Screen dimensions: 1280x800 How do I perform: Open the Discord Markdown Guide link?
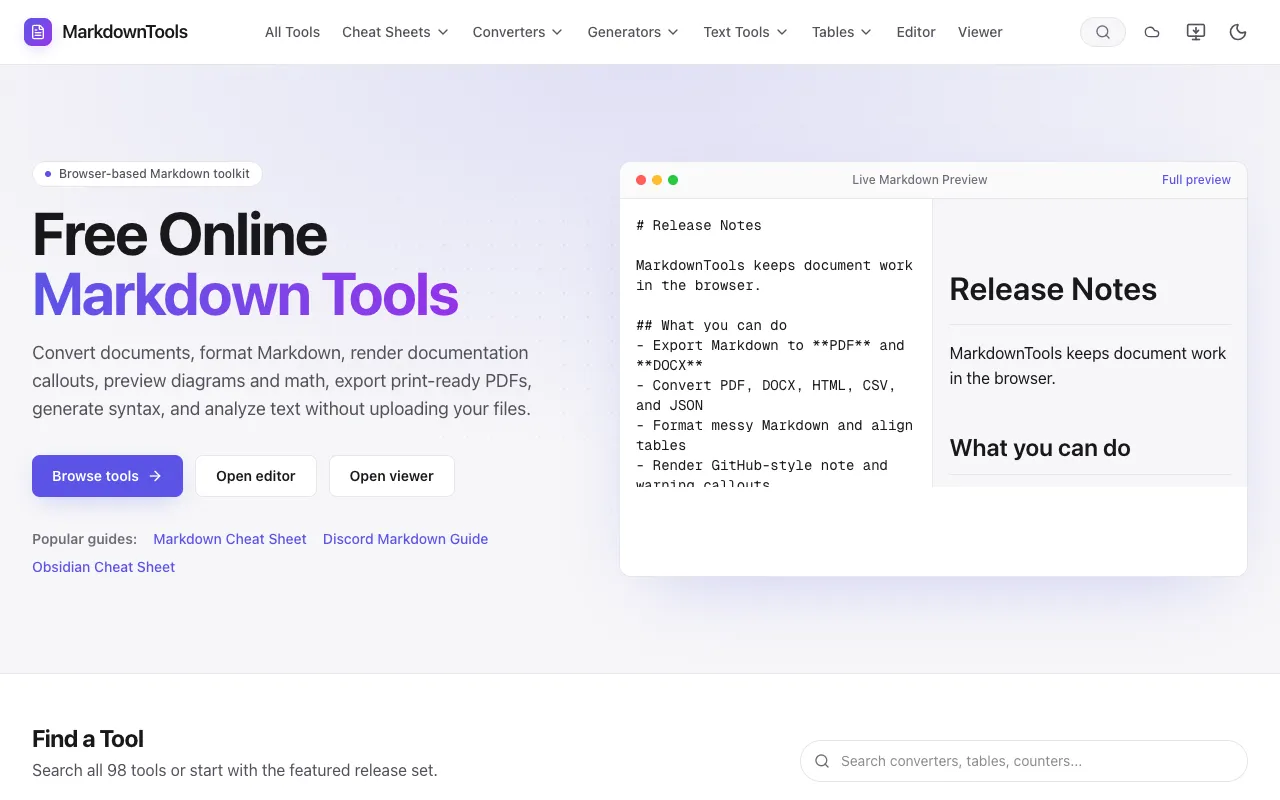[x=405, y=539]
